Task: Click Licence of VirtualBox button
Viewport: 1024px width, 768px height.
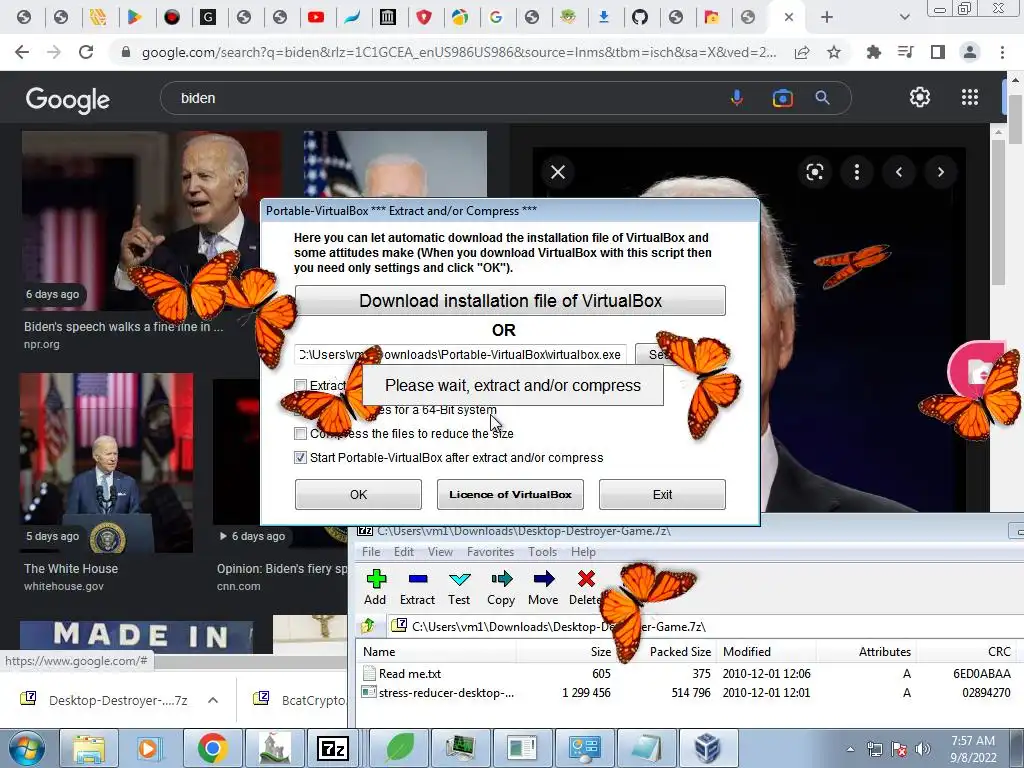Action: [510, 494]
